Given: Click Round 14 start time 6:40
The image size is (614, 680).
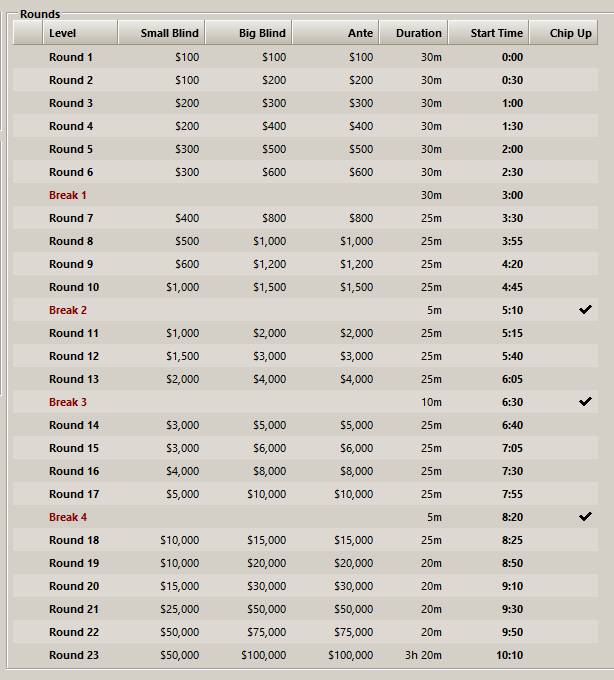Looking at the screenshot, I should (x=512, y=425).
